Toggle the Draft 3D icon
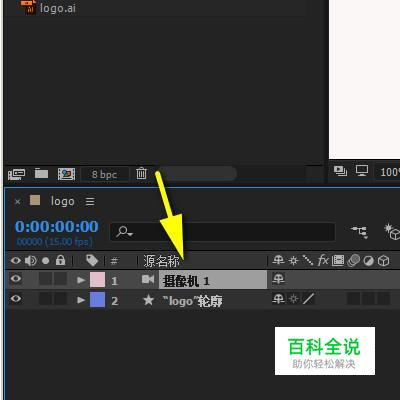Viewport: 400px width, 400px height. pos(392,232)
